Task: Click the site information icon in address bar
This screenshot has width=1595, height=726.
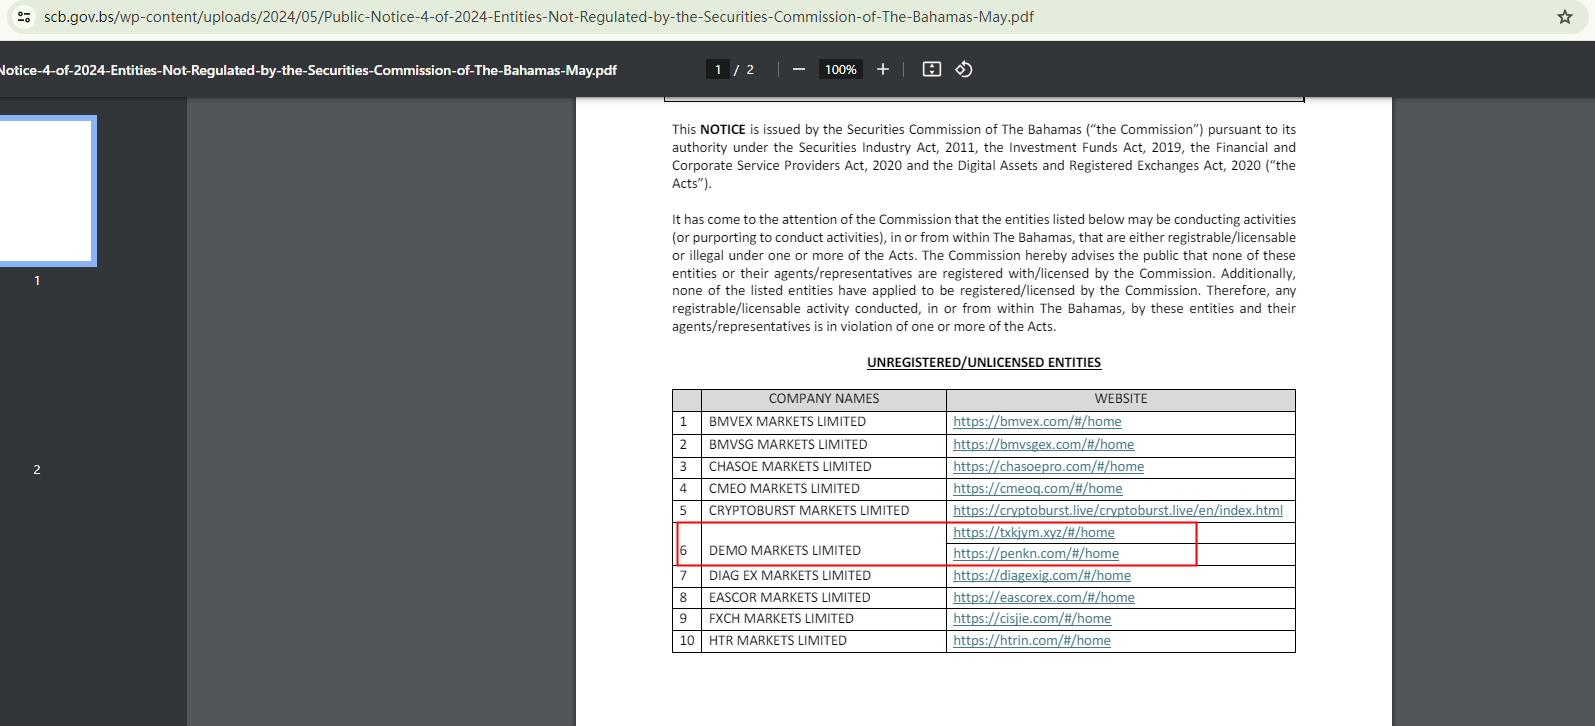Action: pos(24,17)
